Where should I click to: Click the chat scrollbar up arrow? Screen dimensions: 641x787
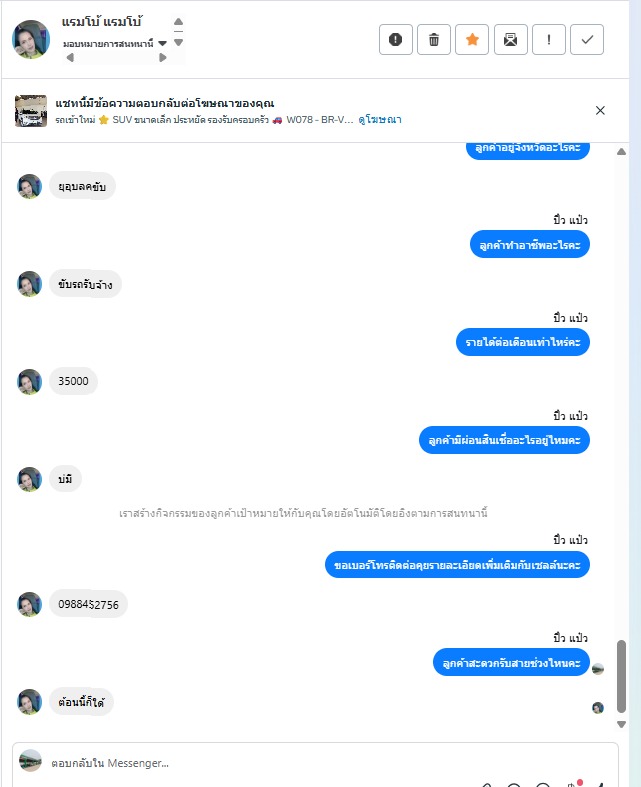click(x=621, y=152)
